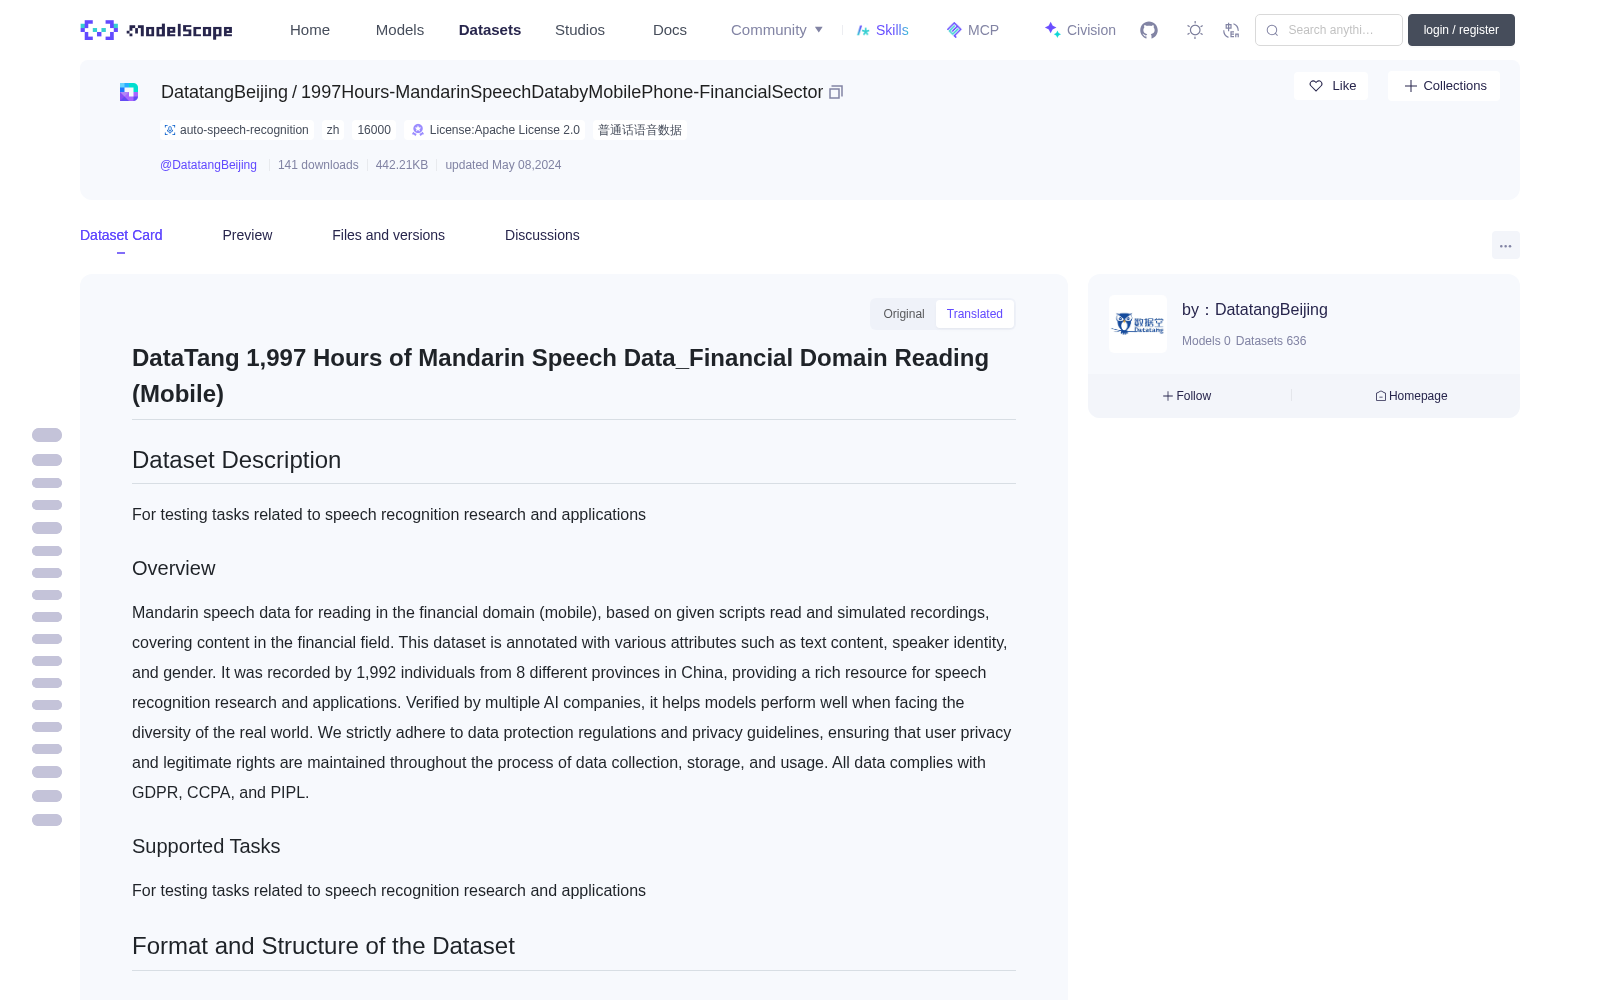Click the dataset avatar icon beside the title
Image resolution: width=1600 pixels, height=1000 pixels.
pos(129,92)
